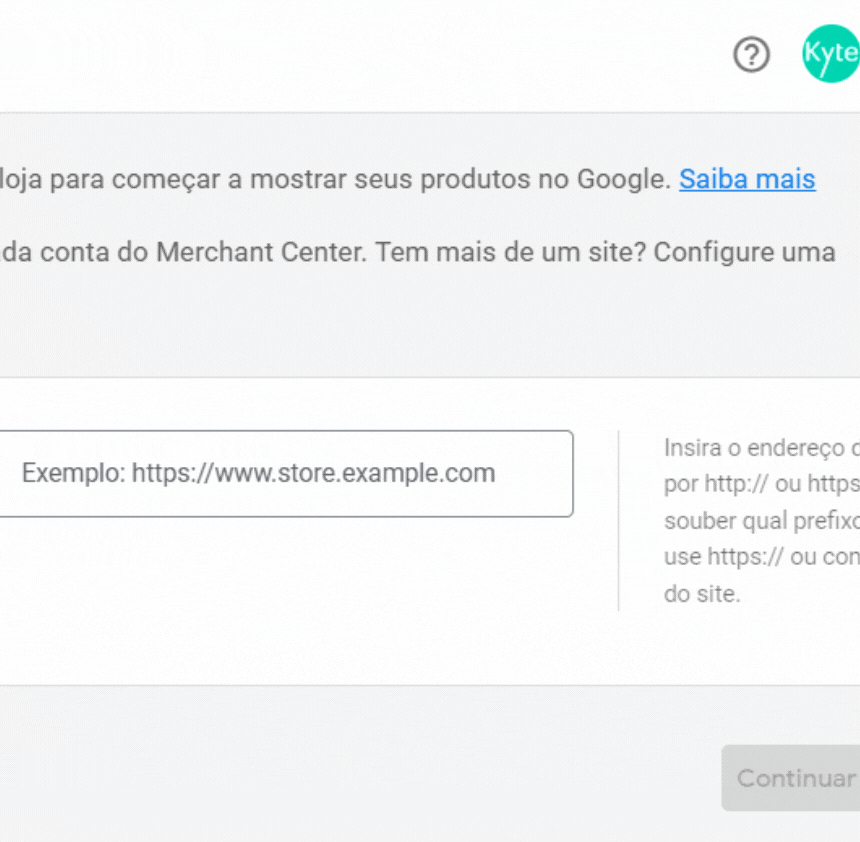Image resolution: width=860 pixels, height=842 pixels.
Task: Open the Kyte account avatar
Action: [x=831, y=54]
